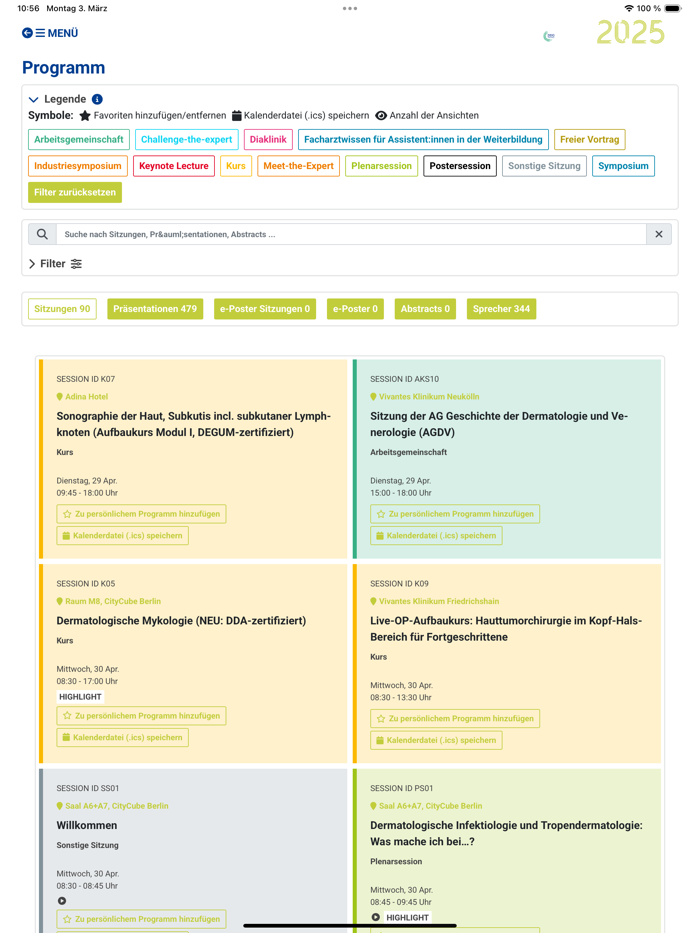Collapse the Legende section chevron
This screenshot has width=700, height=933.
click(33, 99)
